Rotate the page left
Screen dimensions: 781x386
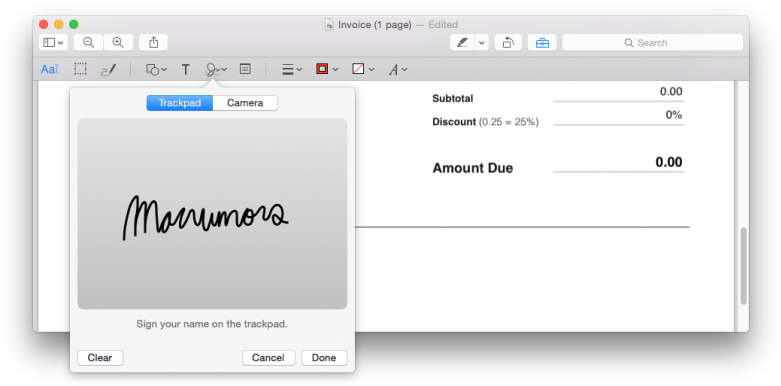point(508,43)
